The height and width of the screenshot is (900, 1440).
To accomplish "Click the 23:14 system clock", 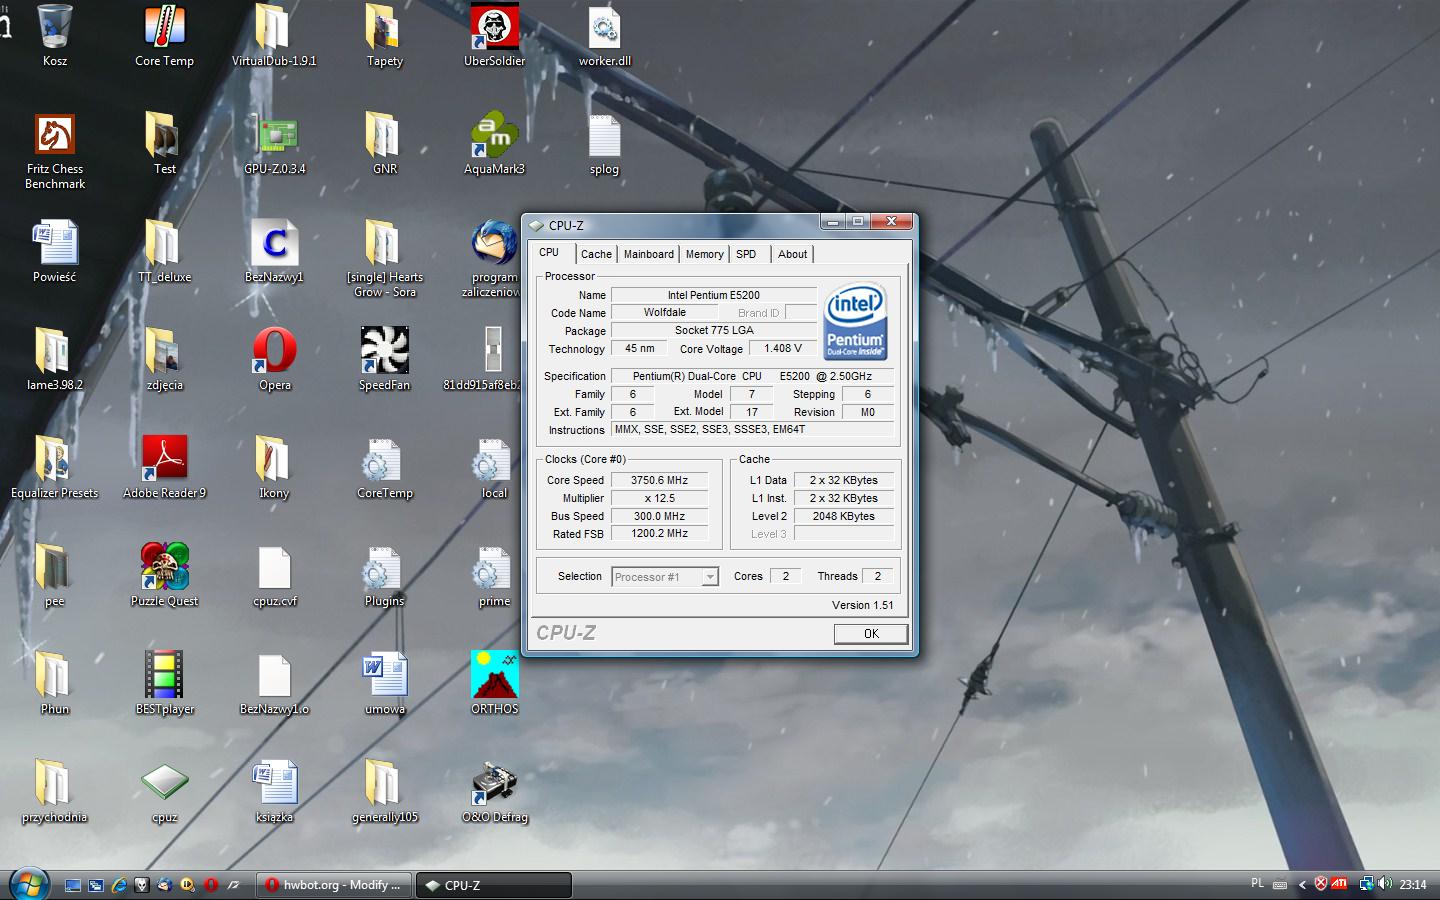I will (x=1413, y=884).
